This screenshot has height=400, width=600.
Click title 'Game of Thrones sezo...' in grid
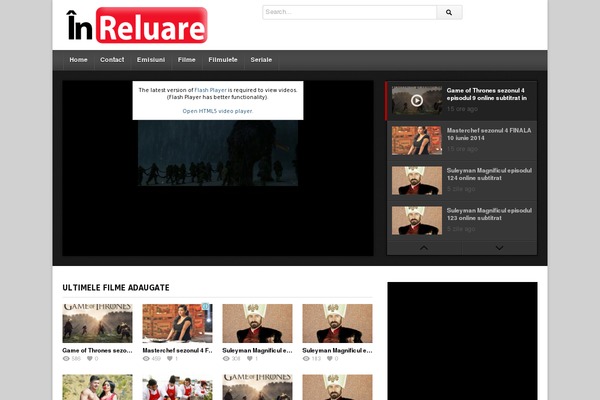[x=97, y=350]
